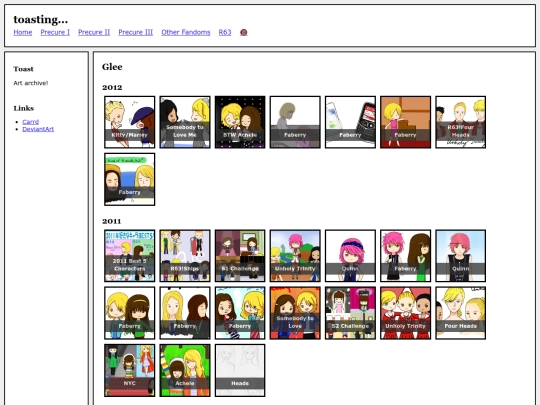Open Faberry thumbnail with green speech banner
This screenshot has width=540, height=405.
tap(129, 179)
